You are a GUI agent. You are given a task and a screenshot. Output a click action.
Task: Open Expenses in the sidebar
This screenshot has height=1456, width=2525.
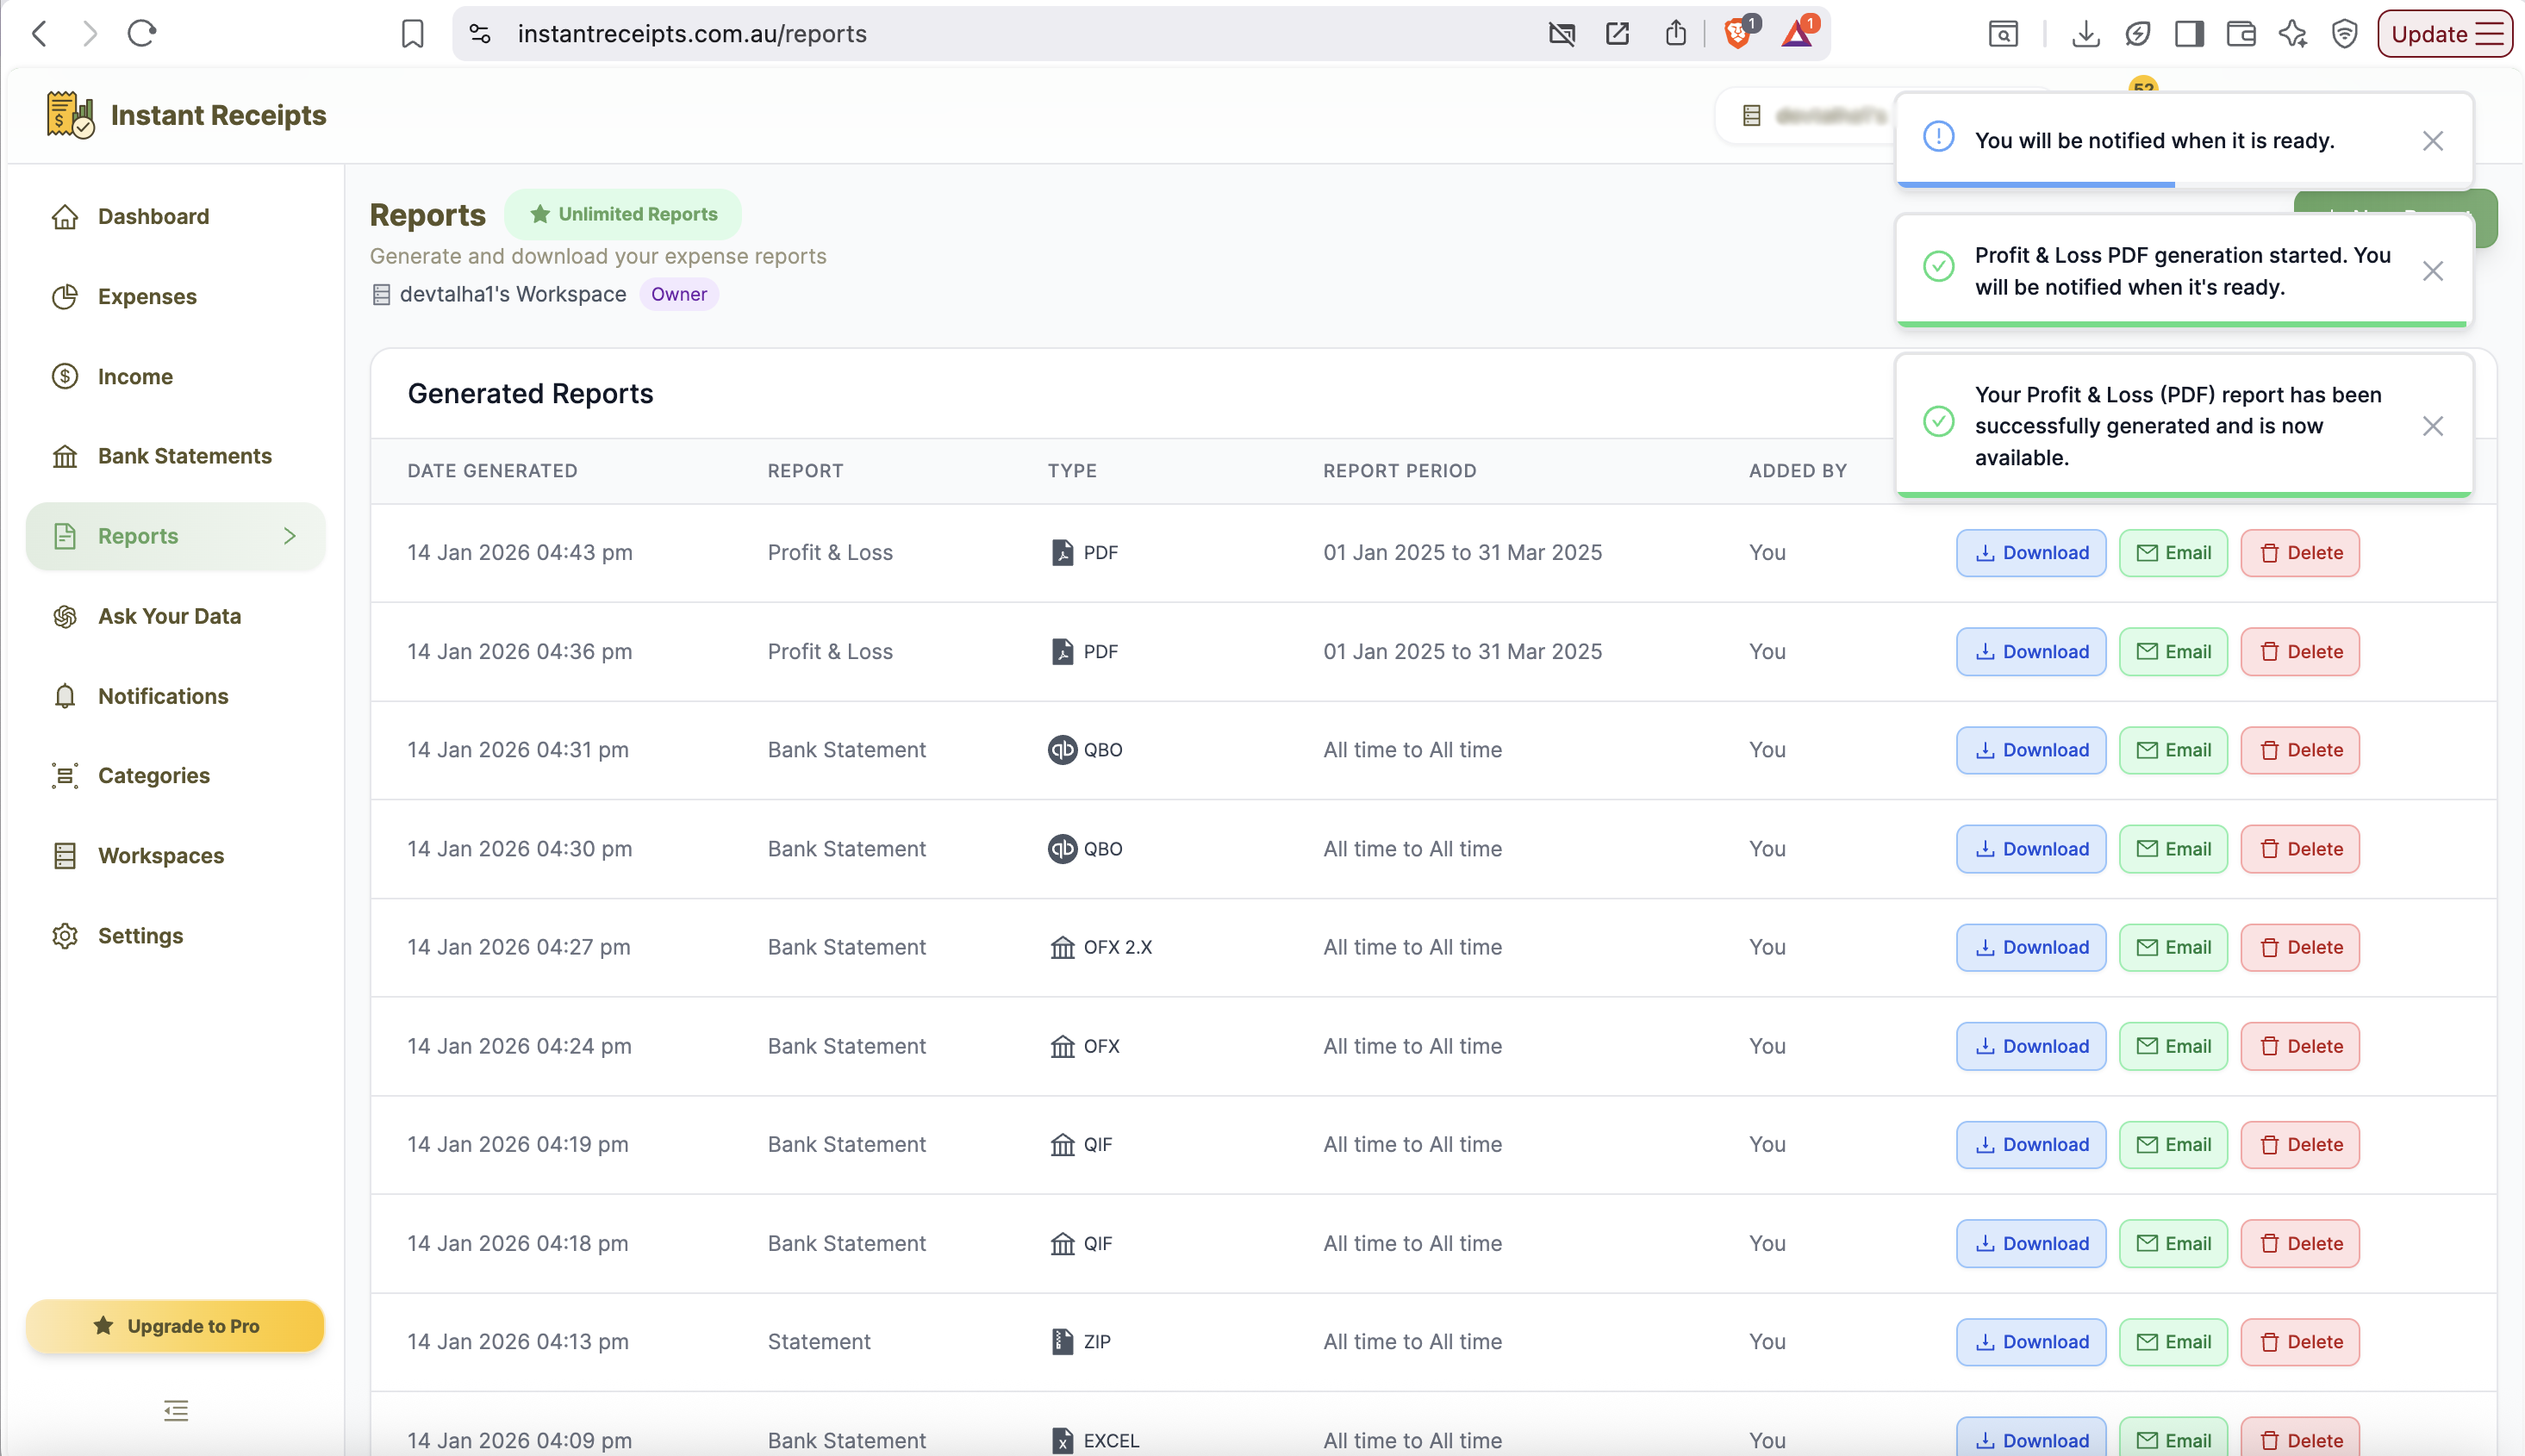click(176, 296)
